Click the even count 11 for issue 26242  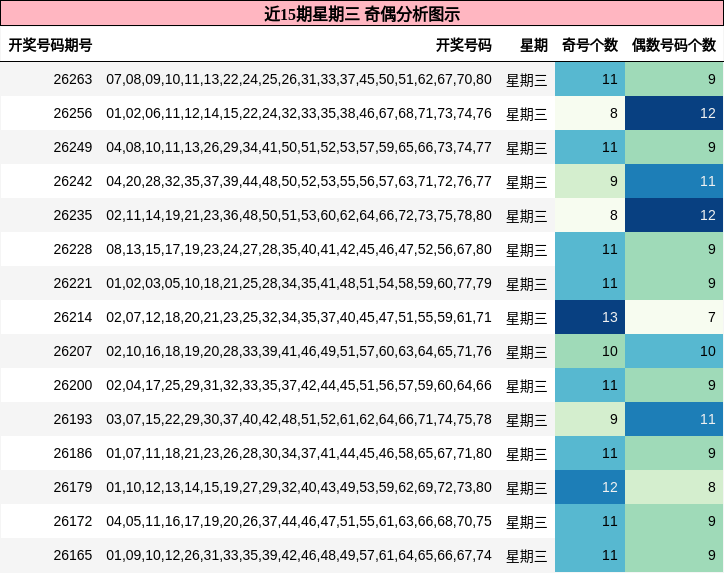tap(674, 181)
